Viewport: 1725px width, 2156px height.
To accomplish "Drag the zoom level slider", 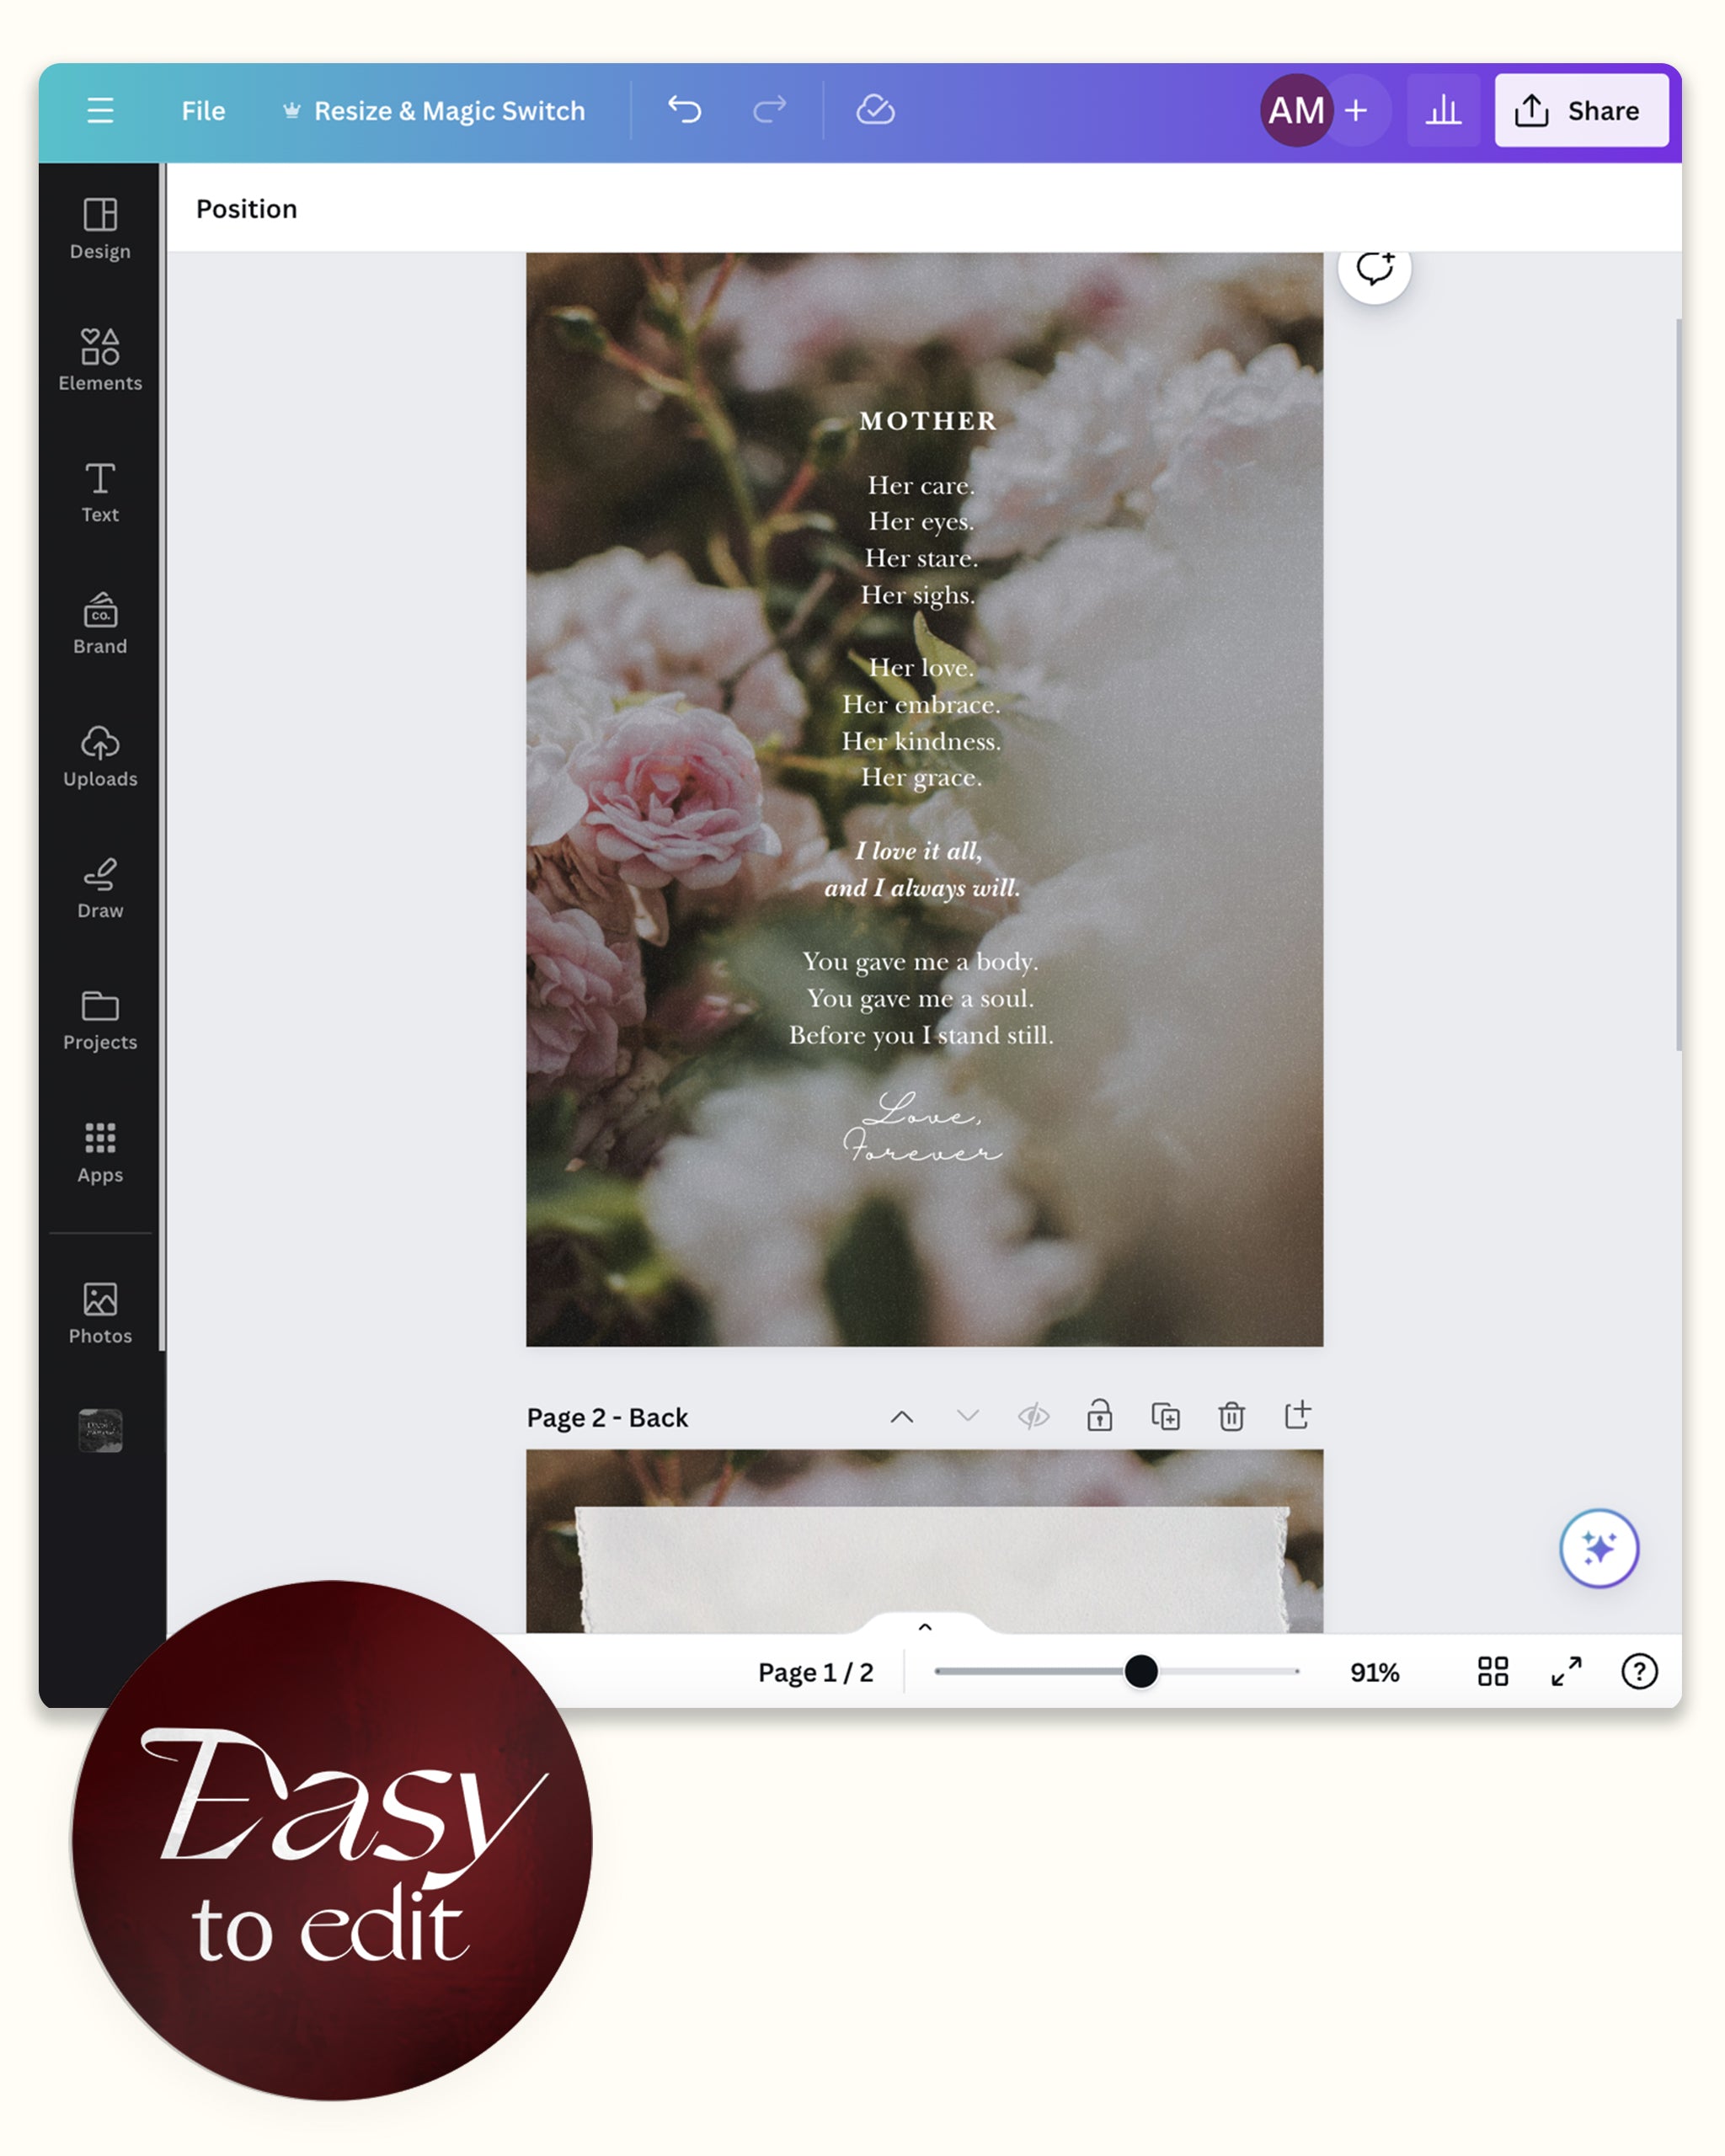I will 1139,1670.
